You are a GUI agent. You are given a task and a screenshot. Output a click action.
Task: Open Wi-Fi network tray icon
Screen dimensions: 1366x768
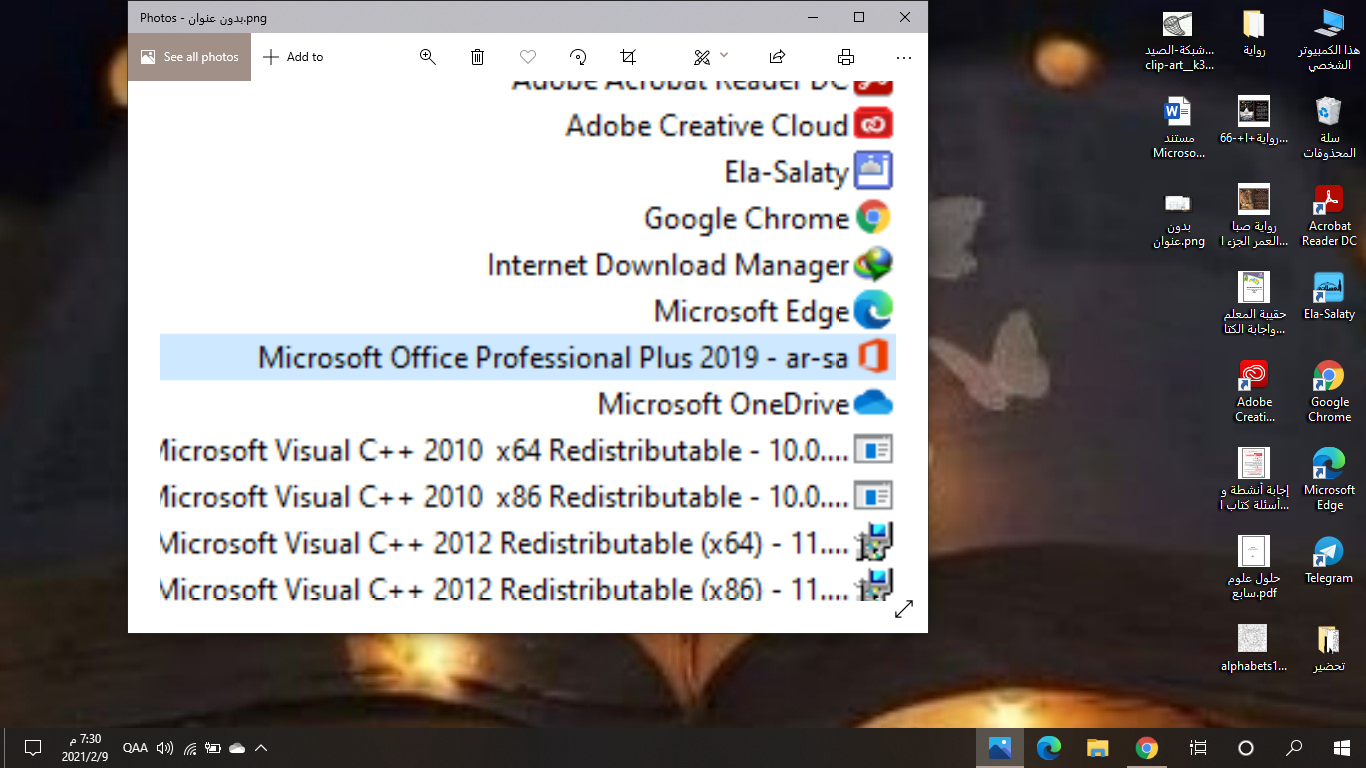190,747
